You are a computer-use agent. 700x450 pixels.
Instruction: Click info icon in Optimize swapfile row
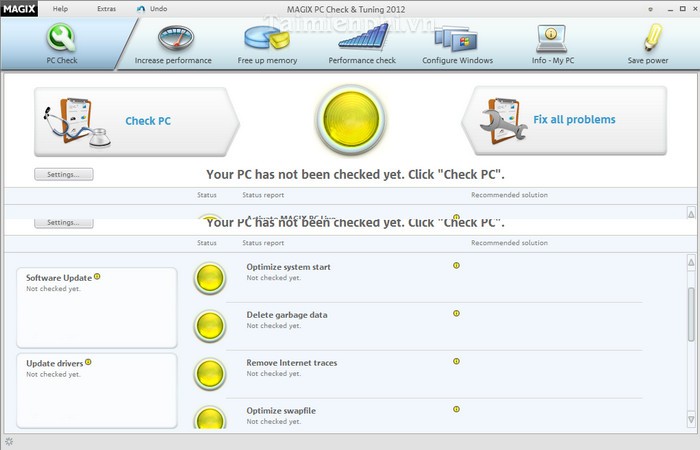[456, 409]
